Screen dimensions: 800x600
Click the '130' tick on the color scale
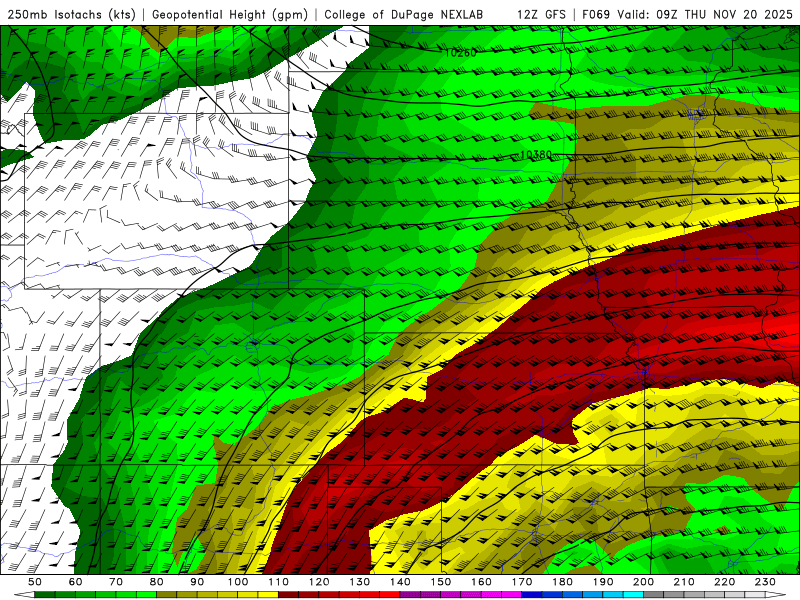click(360, 582)
